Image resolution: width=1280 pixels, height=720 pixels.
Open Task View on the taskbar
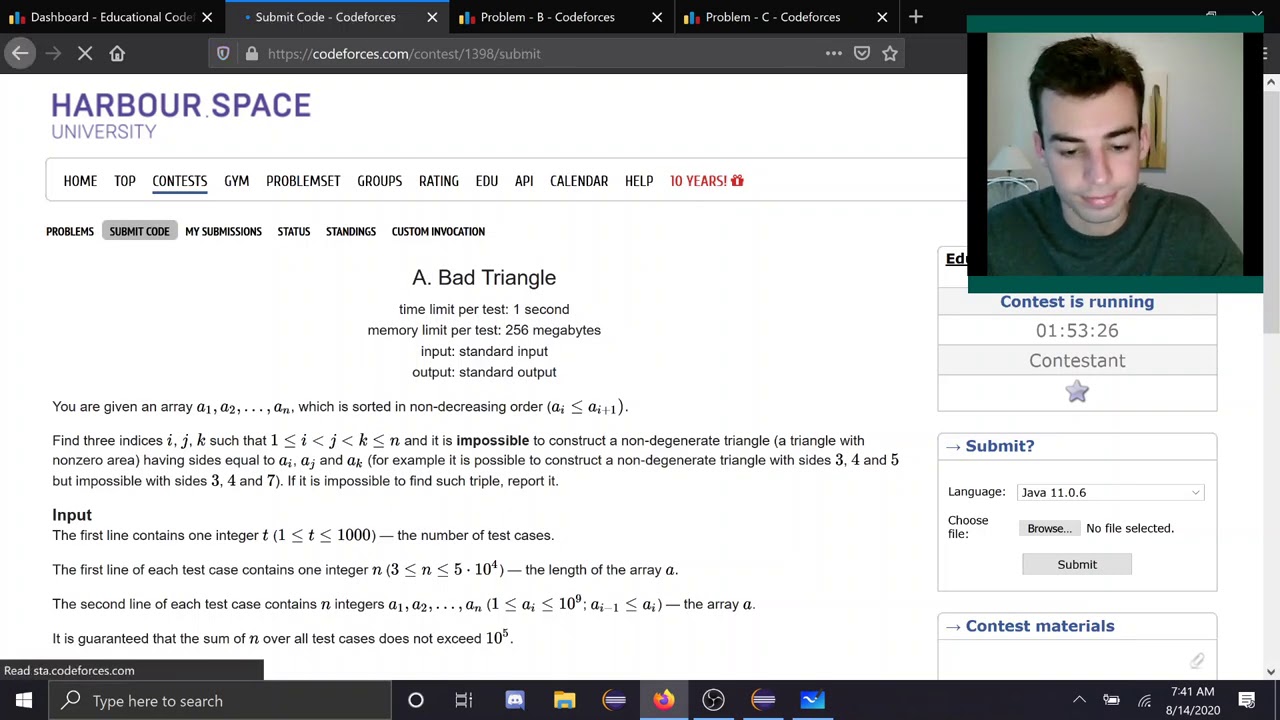(464, 700)
